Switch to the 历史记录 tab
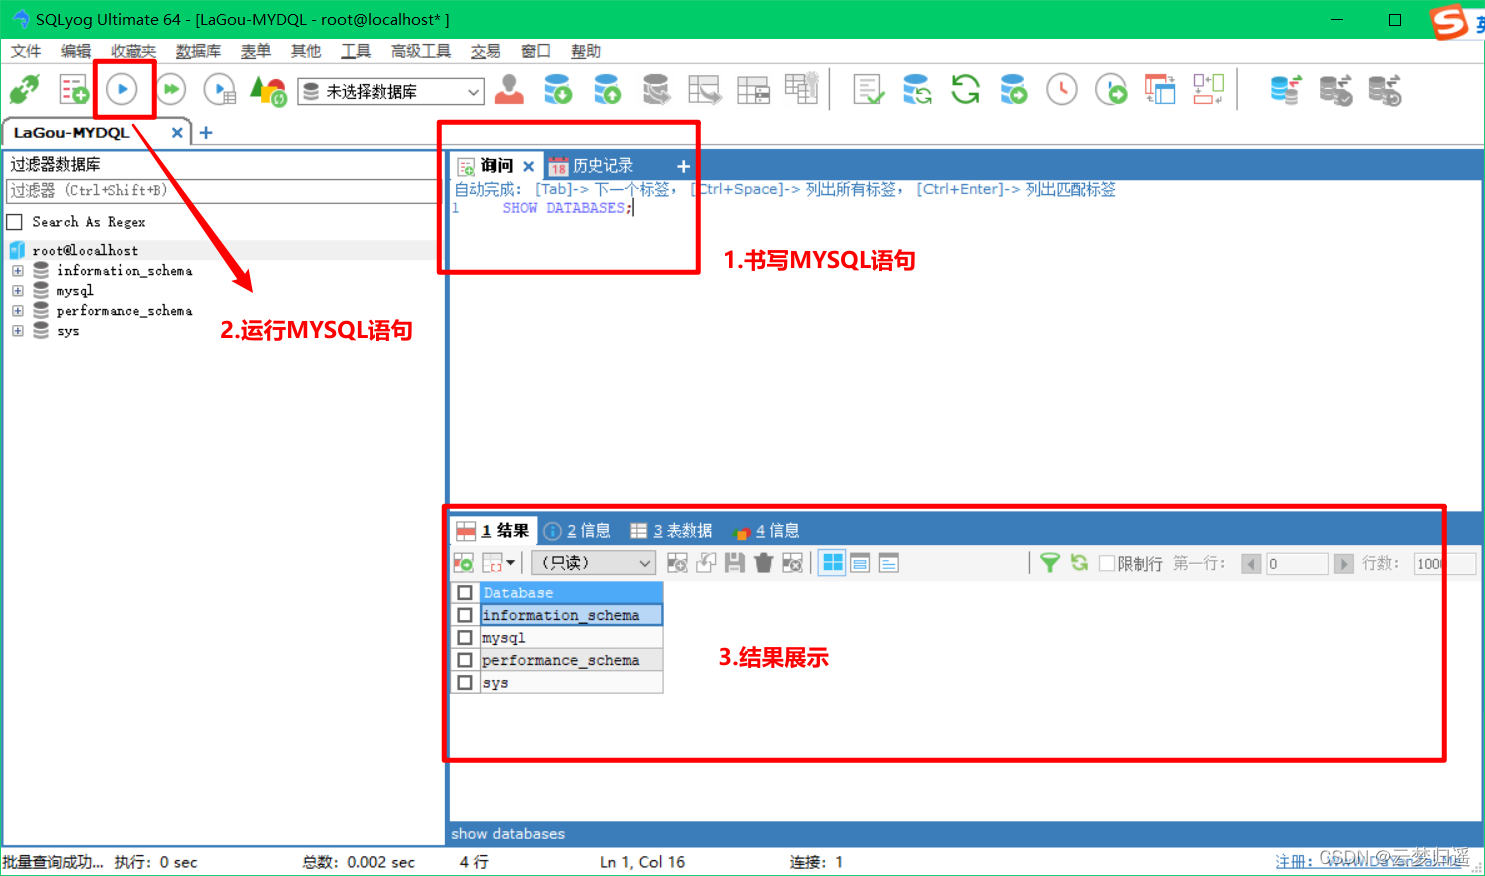Screen dimensions: 1485x876 pyautogui.click(x=591, y=166)
